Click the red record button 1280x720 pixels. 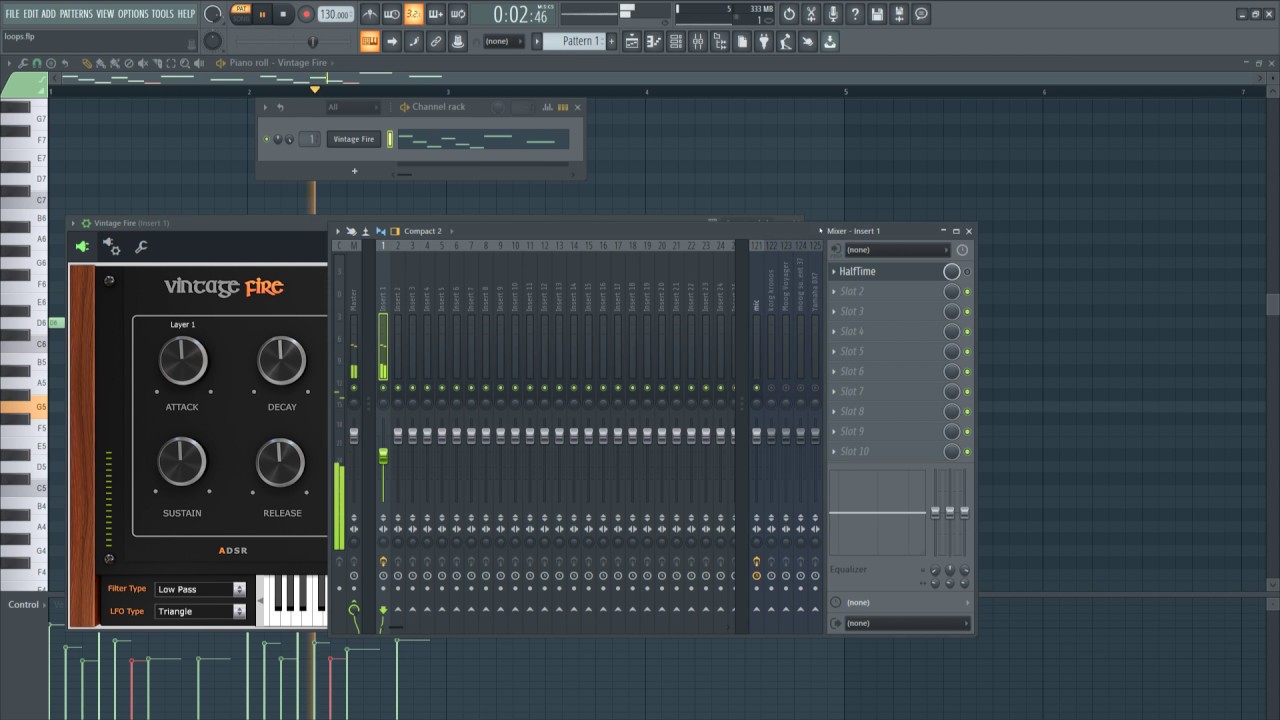pyautogui.click(x=306, y=14)
